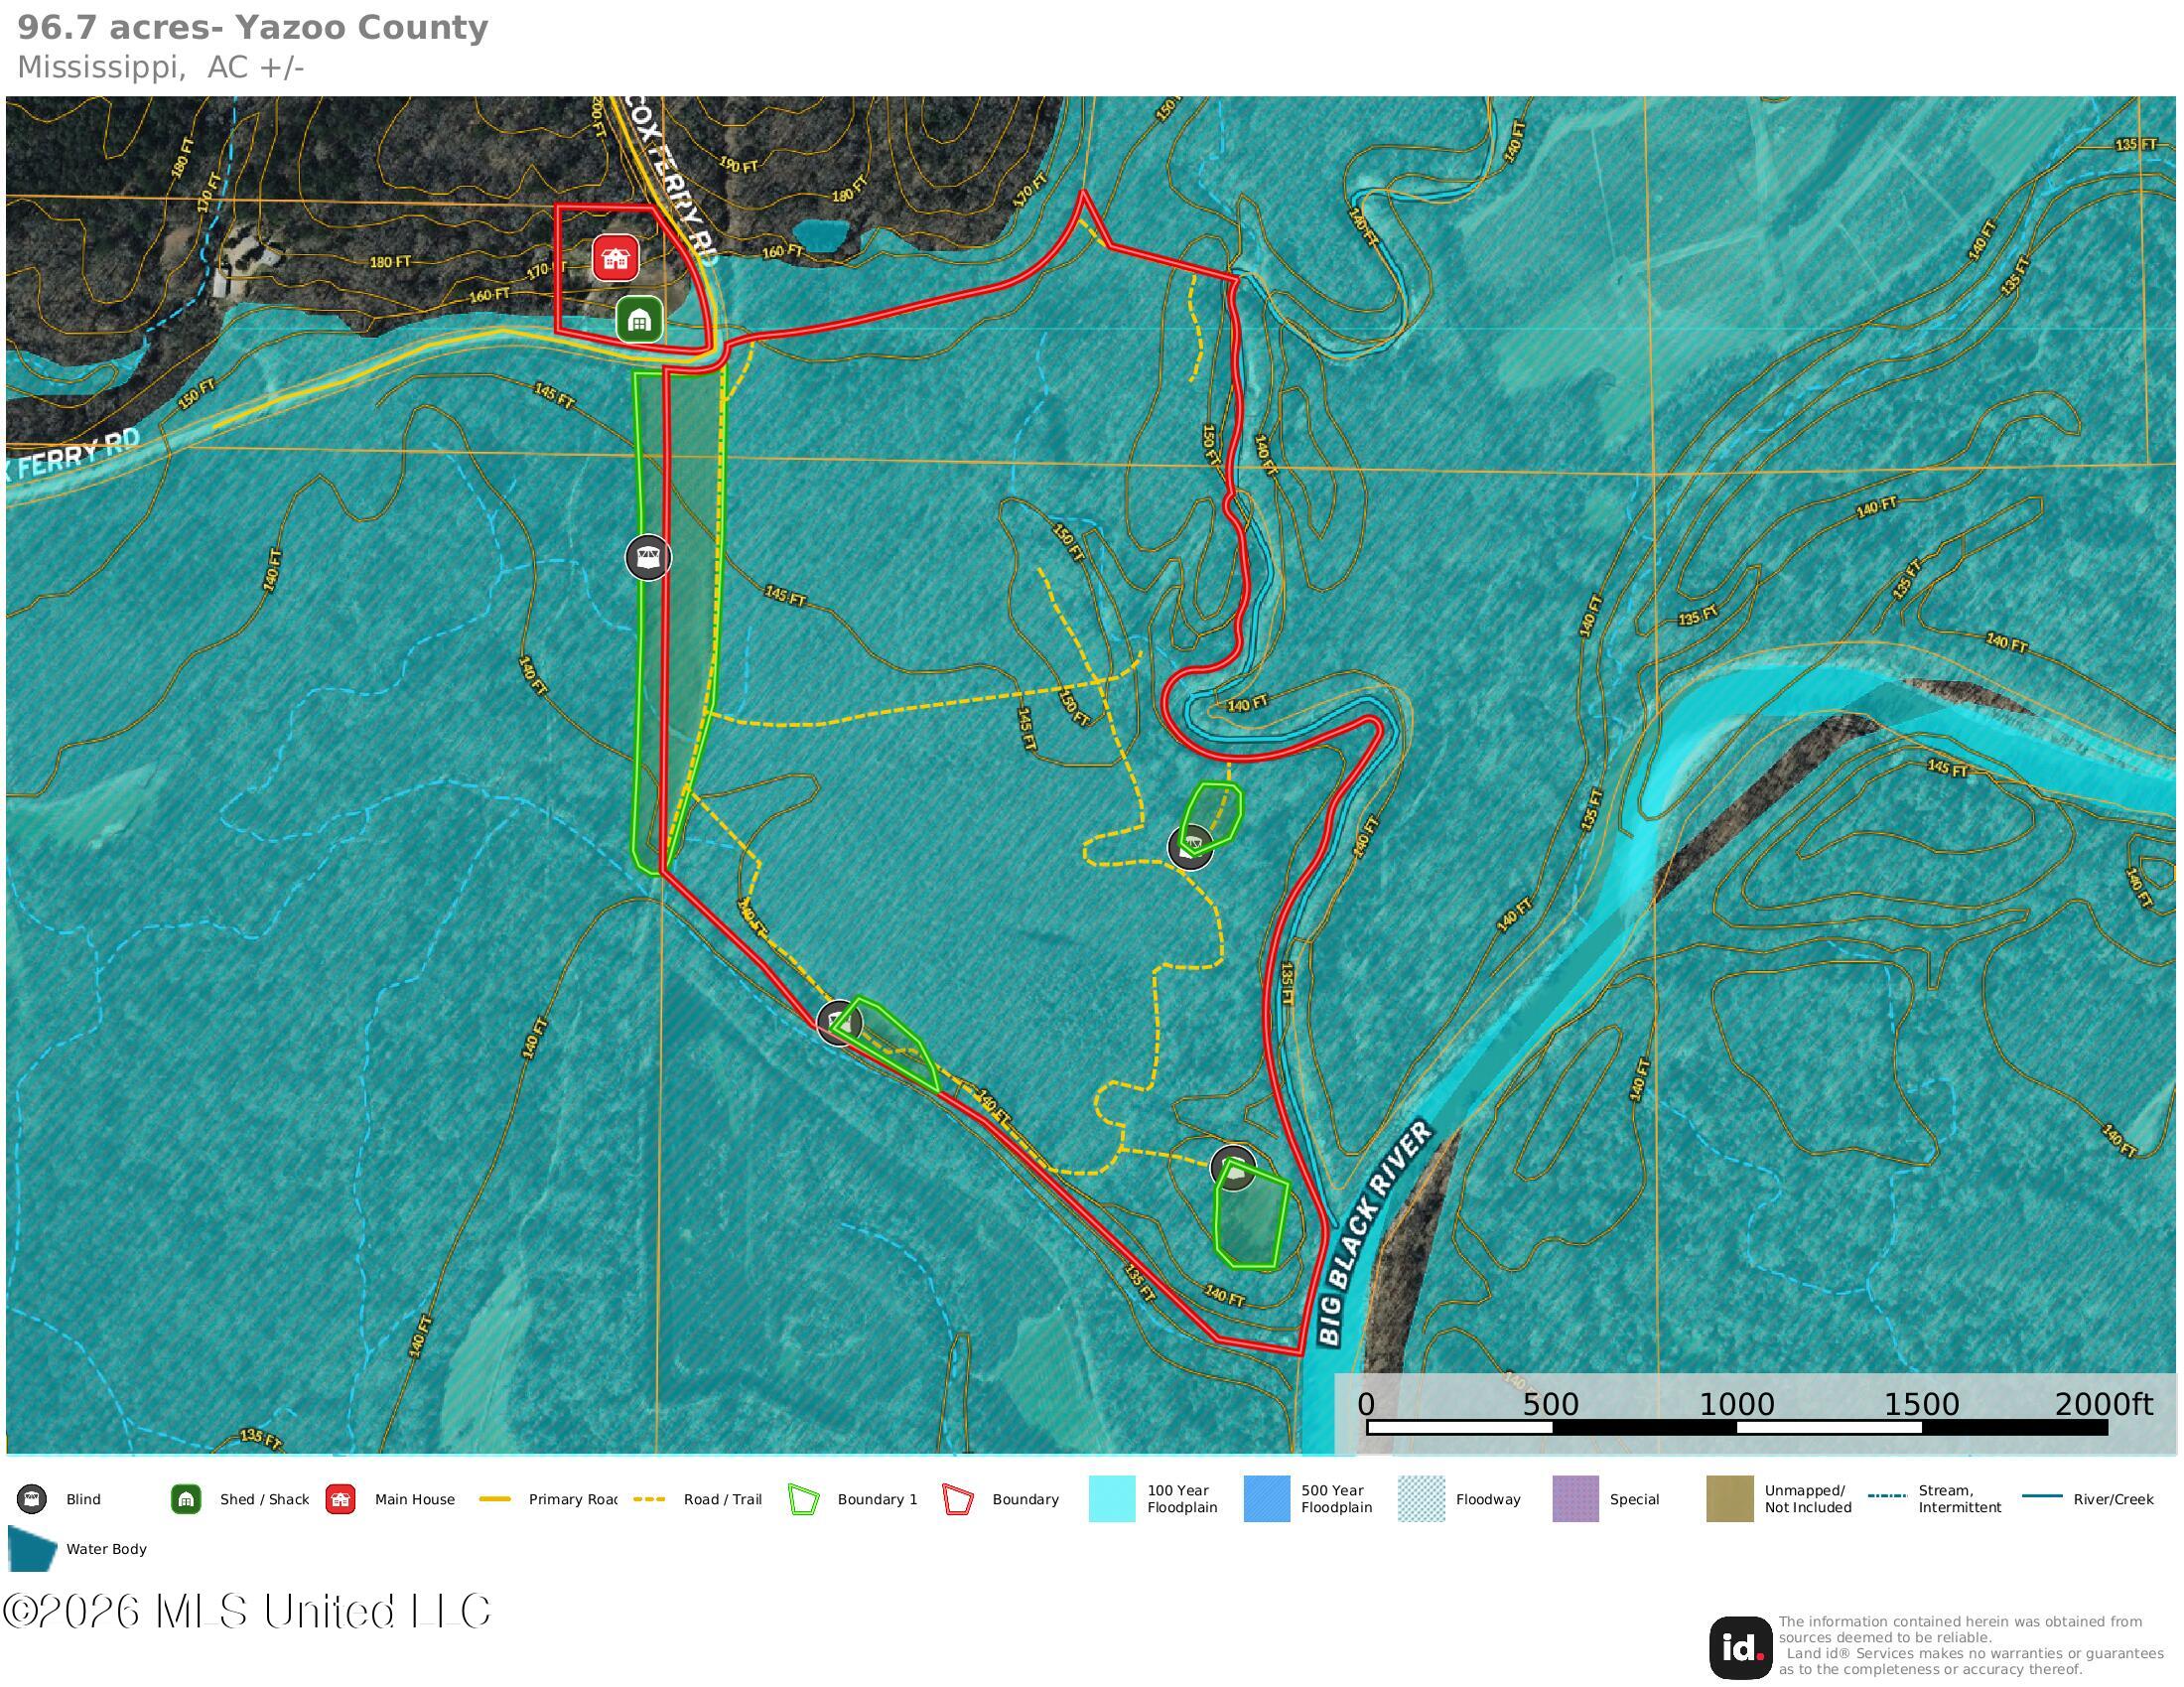
Task: Select the blind marker near the small central green plot
Action: 1190,847
